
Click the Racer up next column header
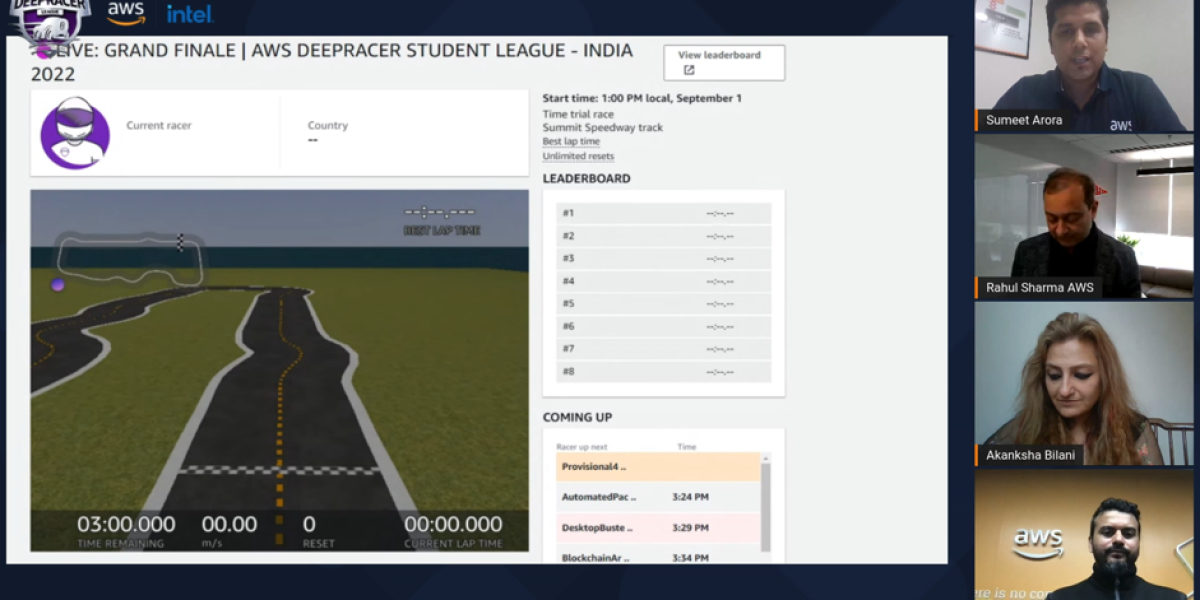(x=581, y=446)
